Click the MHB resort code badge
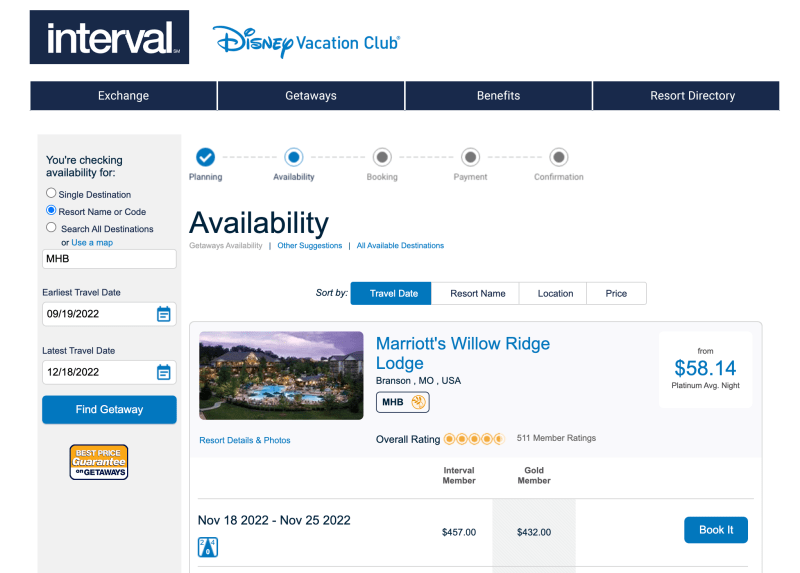 [x=403, y=402]
